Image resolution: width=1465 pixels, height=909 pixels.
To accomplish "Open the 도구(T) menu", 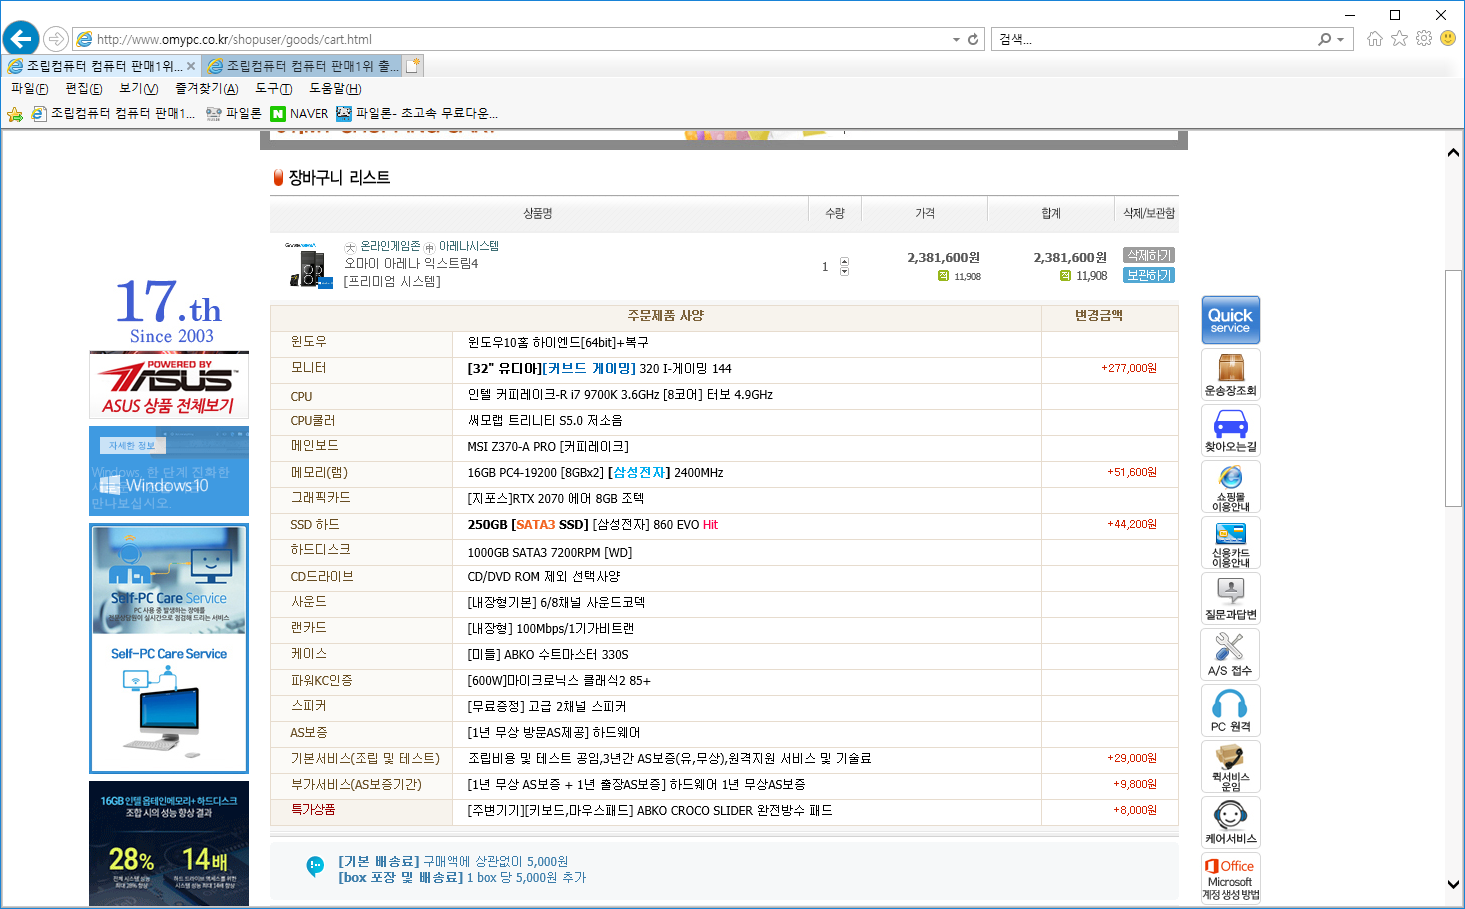I will coord(274,89).
